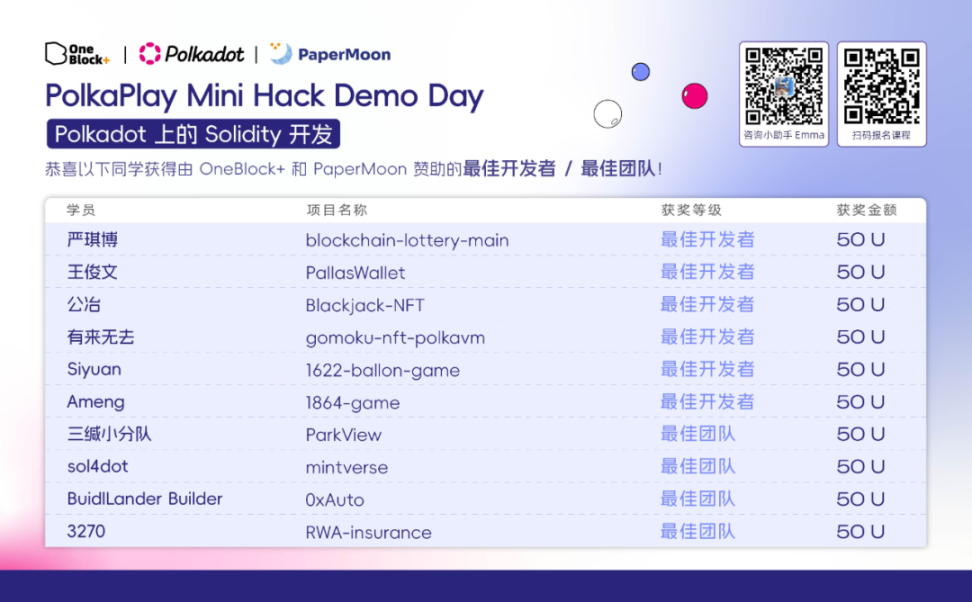Select the name 严琪博
This screenshot has height=602, width=972.
(x=92, y=239)
